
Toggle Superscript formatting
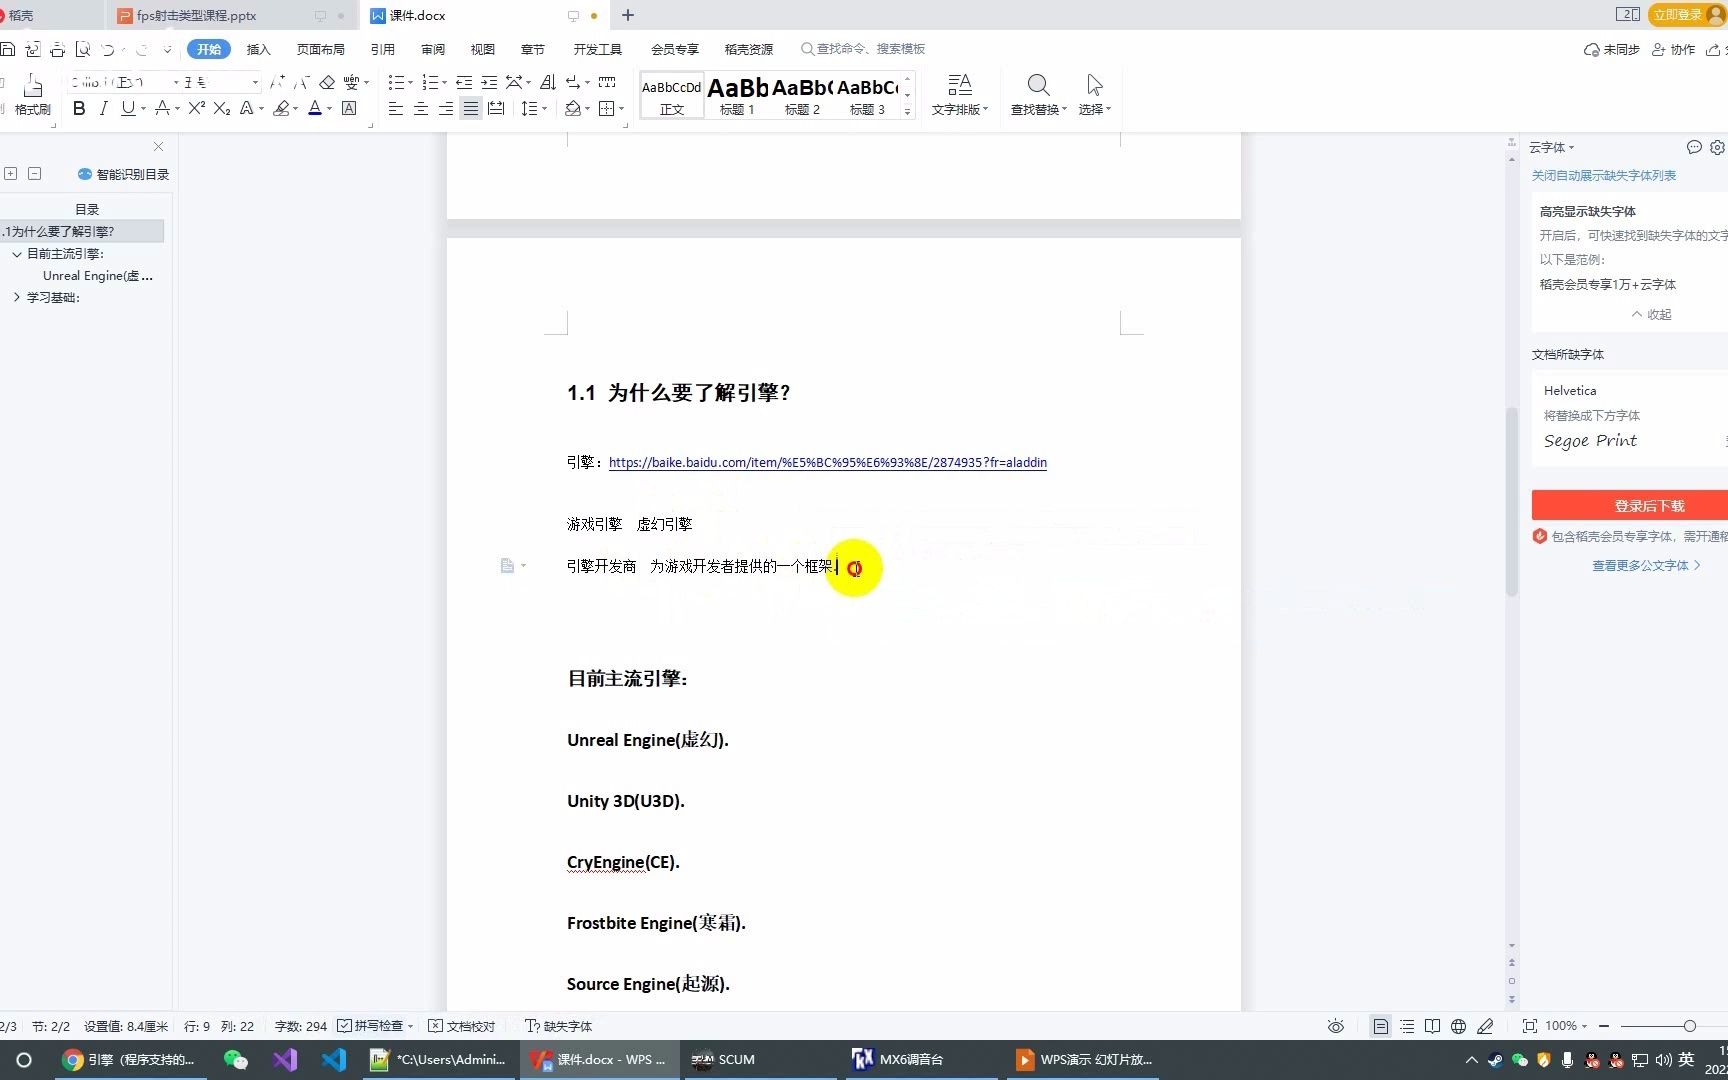[196, 108]
